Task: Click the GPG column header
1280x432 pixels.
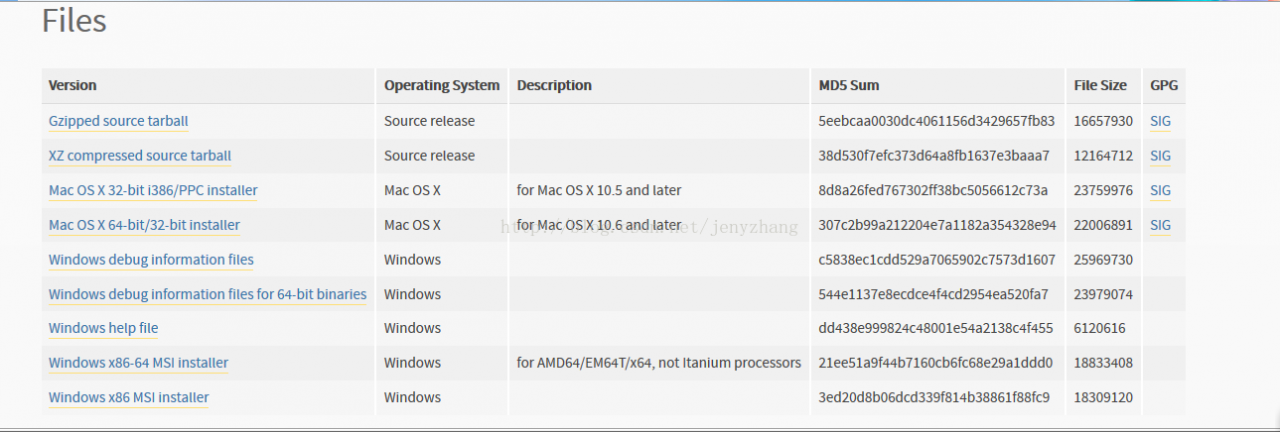Action: click(x=1164, y=86)
